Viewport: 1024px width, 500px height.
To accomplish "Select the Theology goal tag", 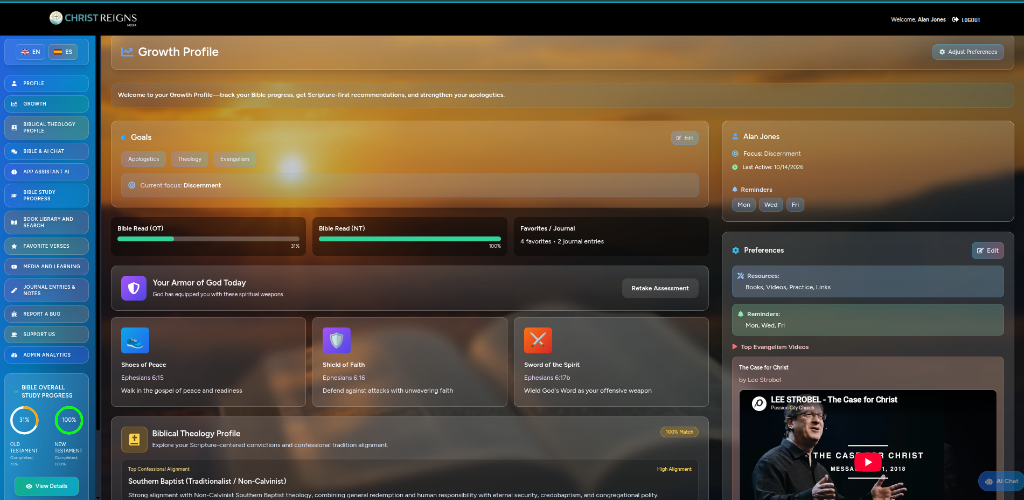I will click(189, 159).
